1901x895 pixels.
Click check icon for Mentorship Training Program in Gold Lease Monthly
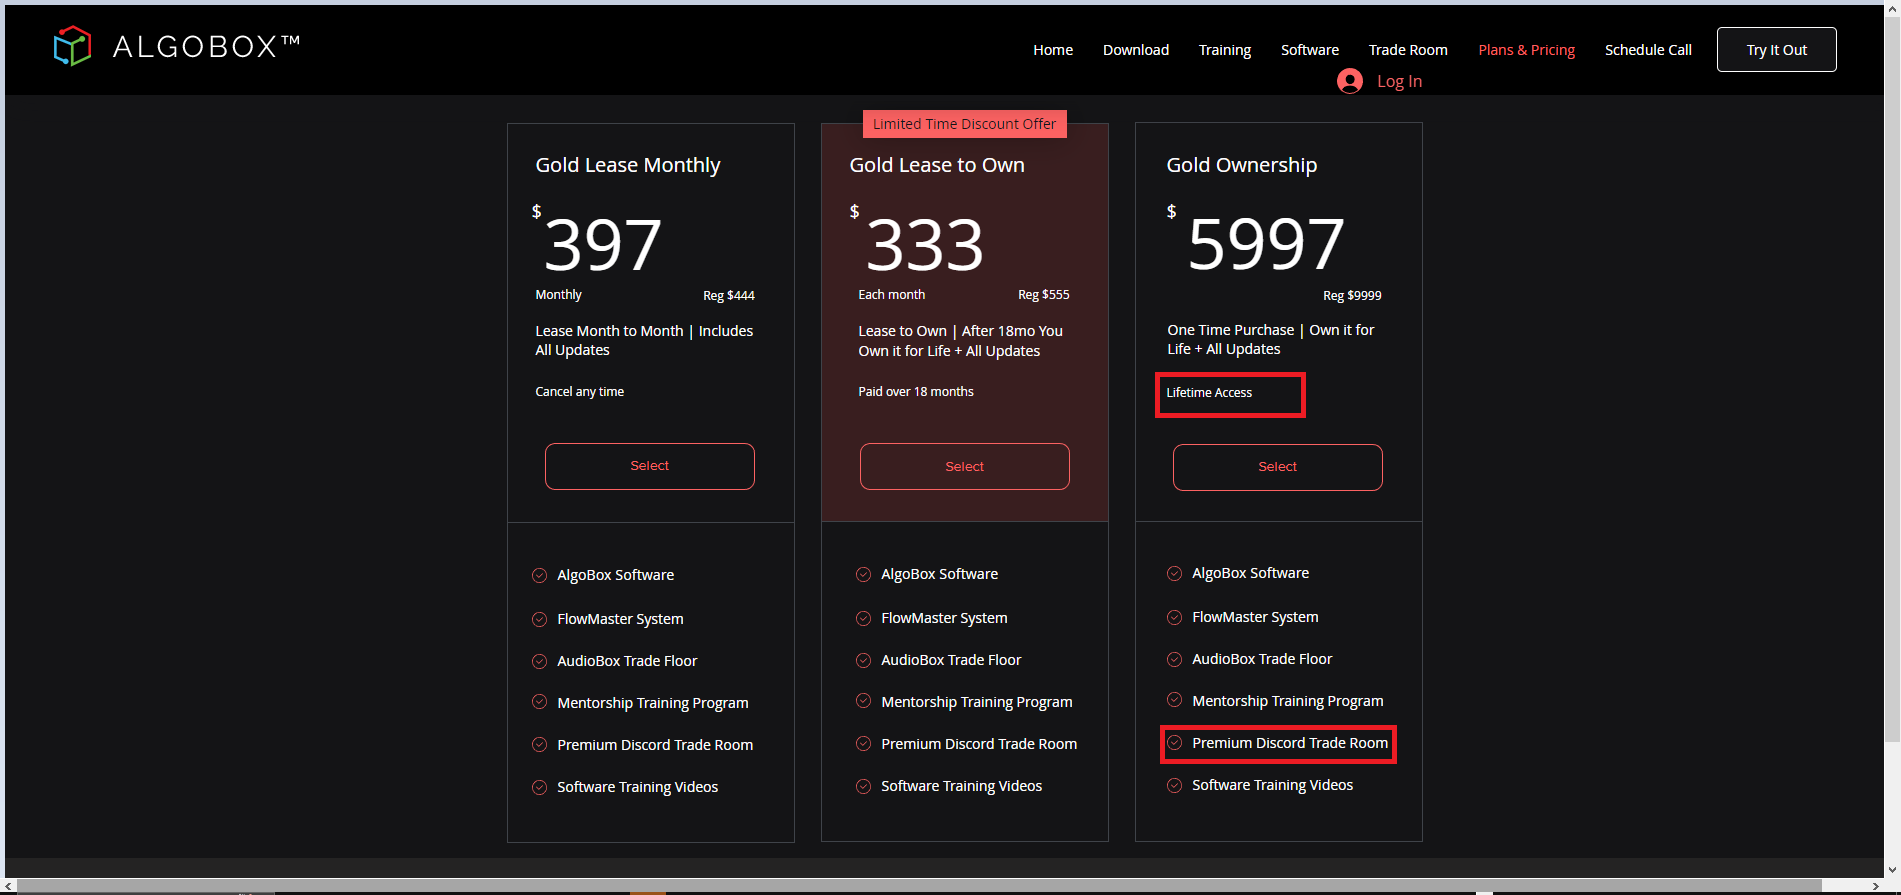tap(540, 702)
